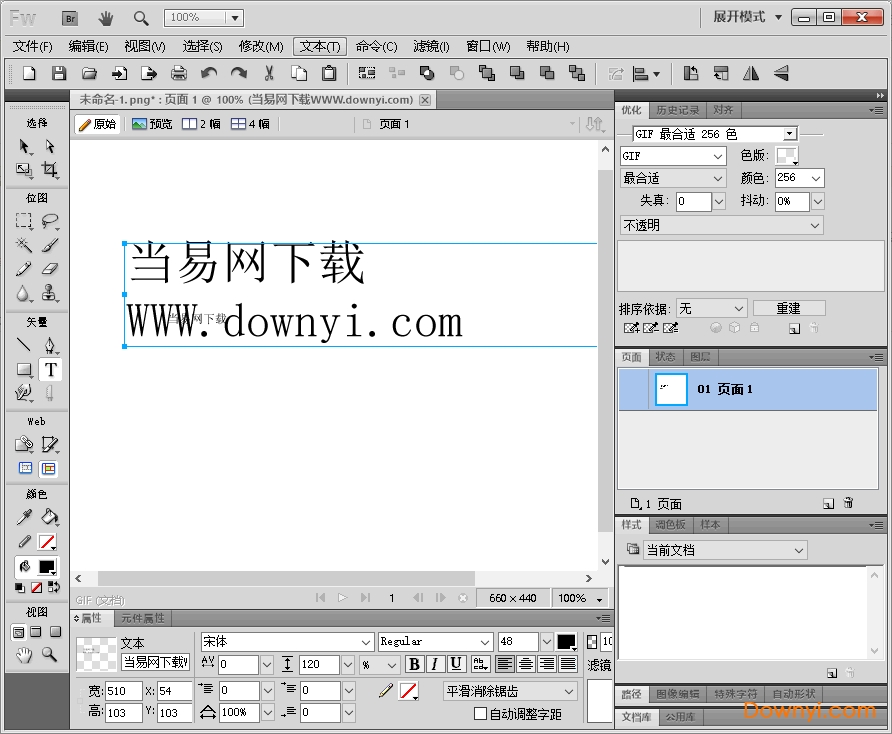Click the Save disk icon
Image resolution: width=892 pixels, height=734 pixels.
click(x=59, y=73)
